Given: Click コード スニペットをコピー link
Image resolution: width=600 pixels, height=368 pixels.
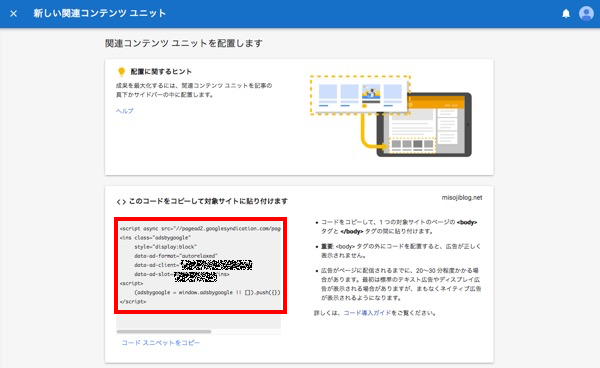Looking at the screenshot, I should pos(161,343).
